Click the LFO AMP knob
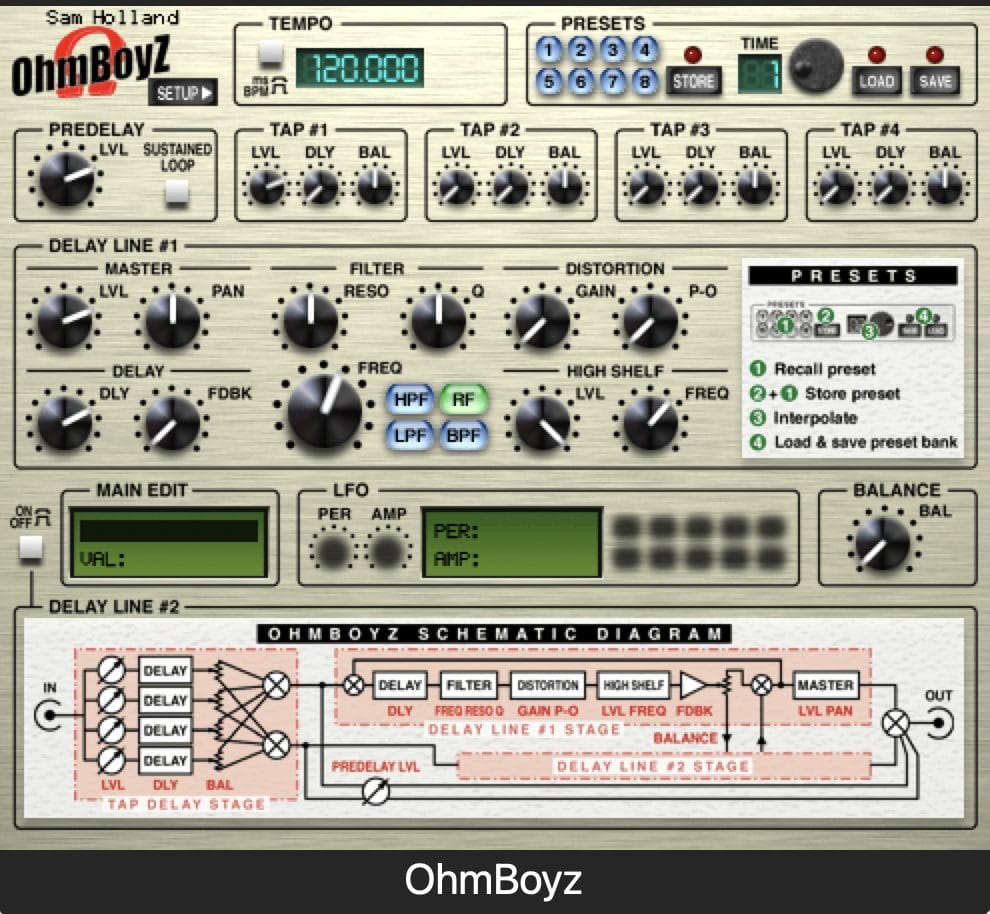The height and width of the screenshot is (914, 990). 387,550
